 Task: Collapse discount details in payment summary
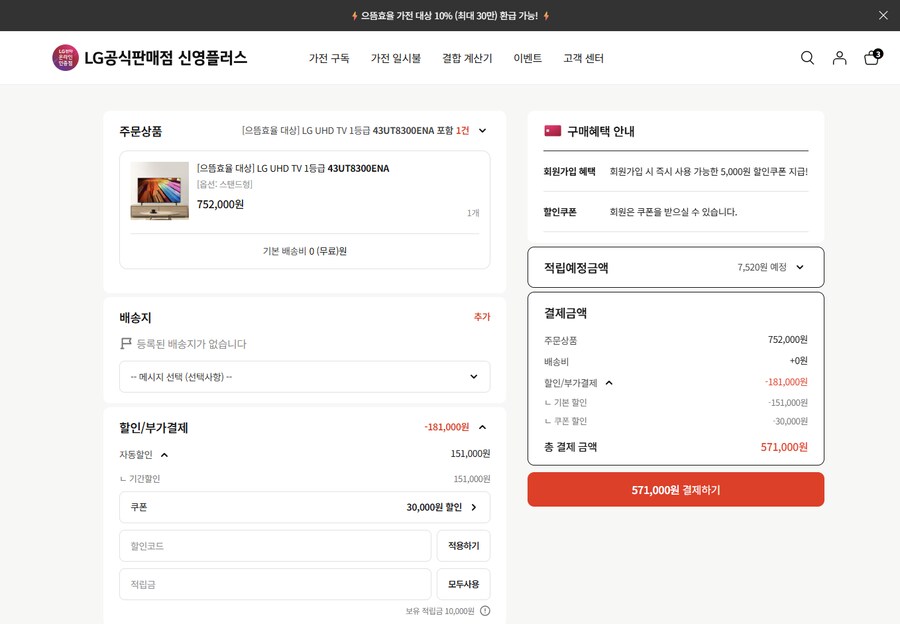pos(609,383)
